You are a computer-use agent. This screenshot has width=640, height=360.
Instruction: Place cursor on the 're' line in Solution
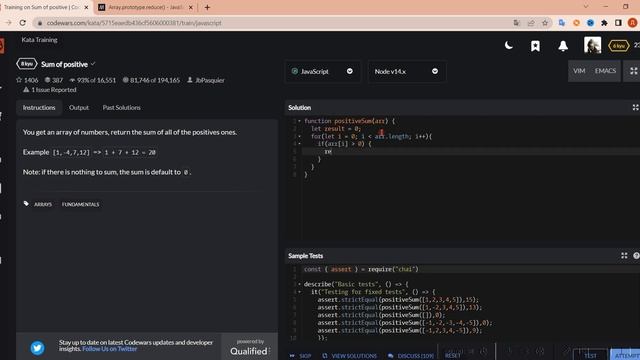[x=471, y=151]
